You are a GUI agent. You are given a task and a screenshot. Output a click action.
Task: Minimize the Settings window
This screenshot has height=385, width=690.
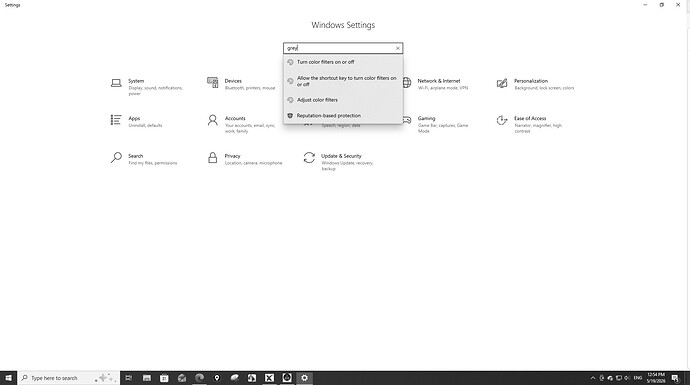click(645, 5)
